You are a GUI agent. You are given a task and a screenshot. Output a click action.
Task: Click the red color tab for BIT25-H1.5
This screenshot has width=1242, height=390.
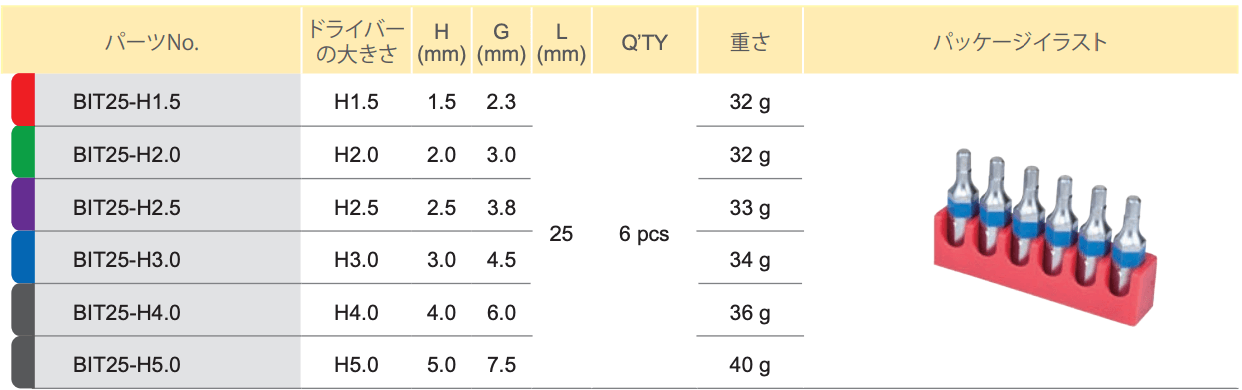pos(24,99)
